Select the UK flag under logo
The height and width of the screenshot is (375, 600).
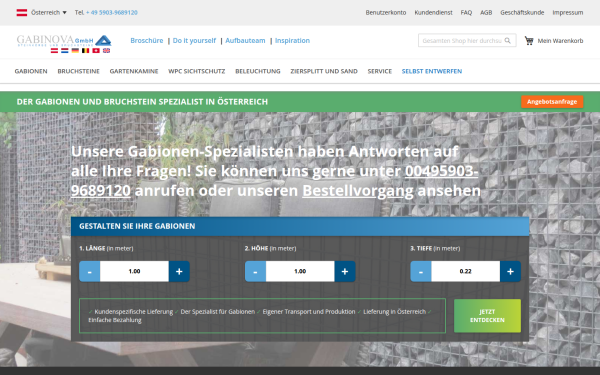click(106, 51)
